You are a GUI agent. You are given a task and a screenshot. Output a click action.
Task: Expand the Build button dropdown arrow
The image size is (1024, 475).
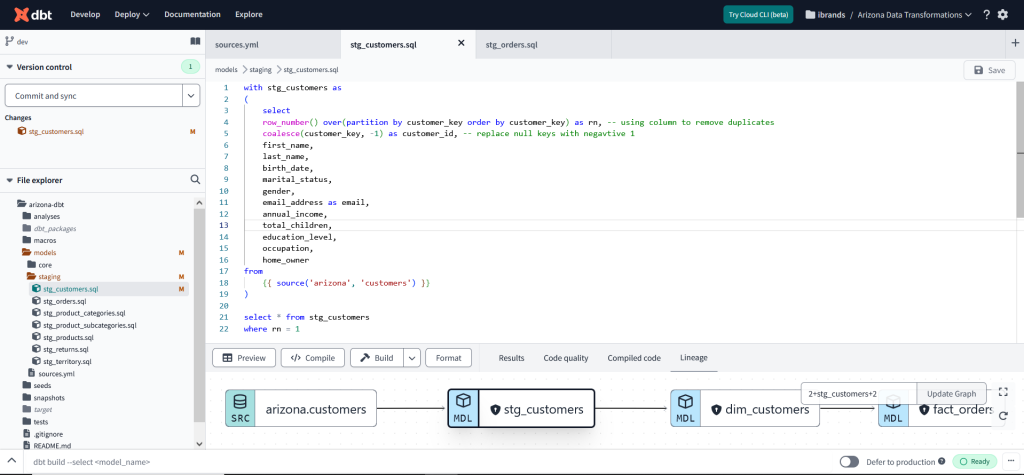click(x=412, y=358)
